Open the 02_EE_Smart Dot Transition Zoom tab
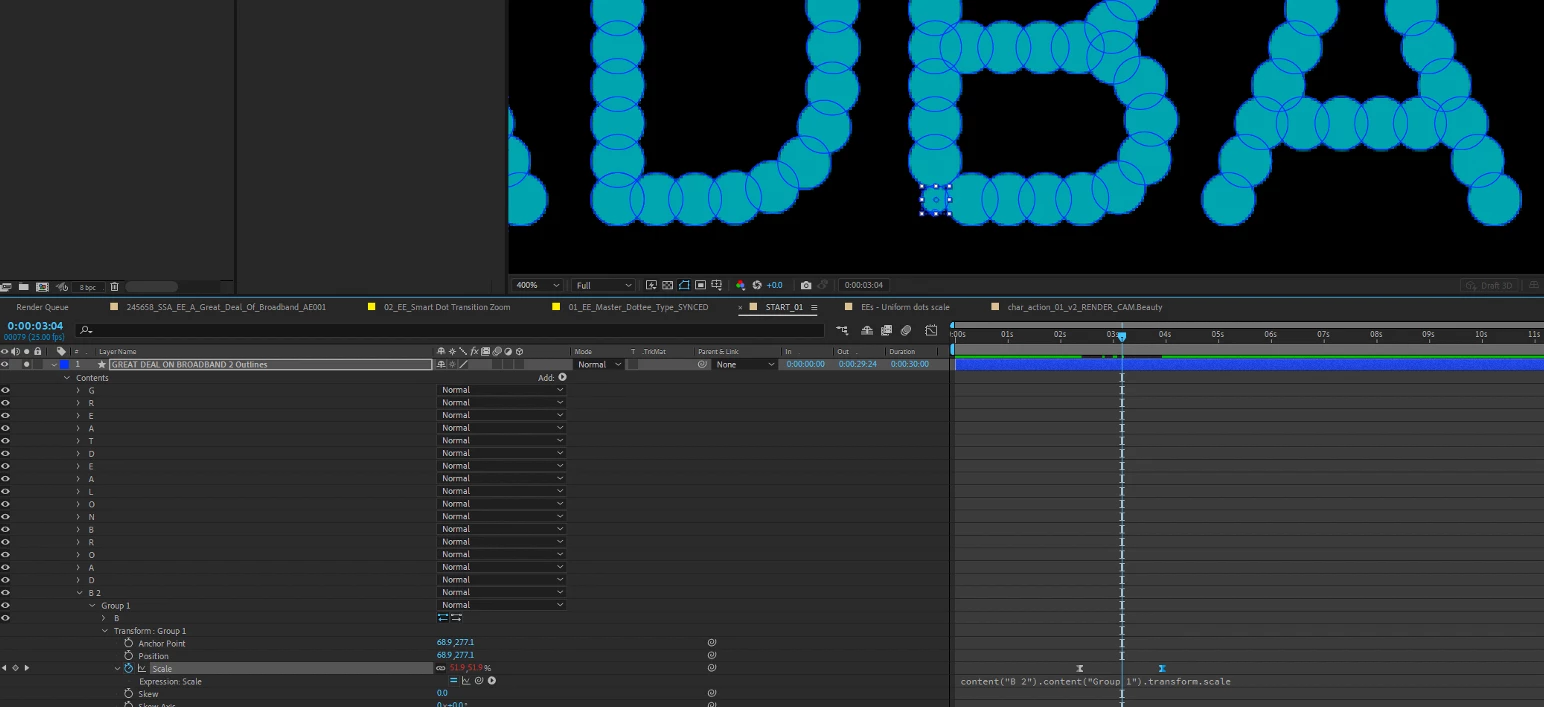Viewport: 1544px width, 707px height. coord(447,307)
